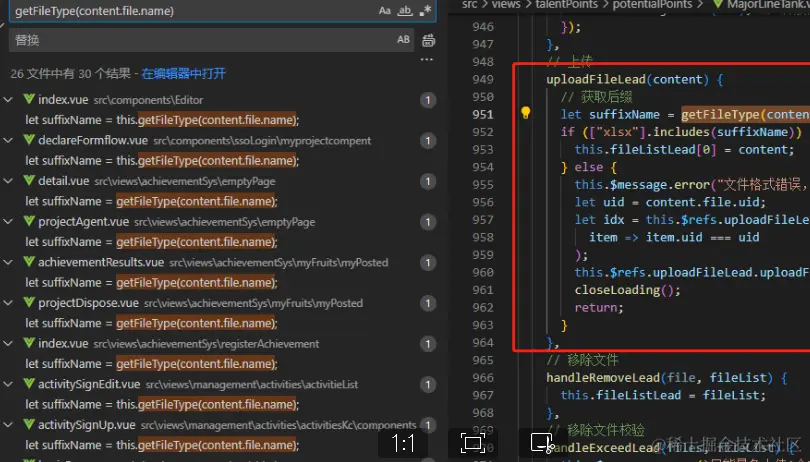The width and height of the screenshot is (810, 462).
Task: Click handleRemoveLead method definition
Action: click(x=603, y=378)
